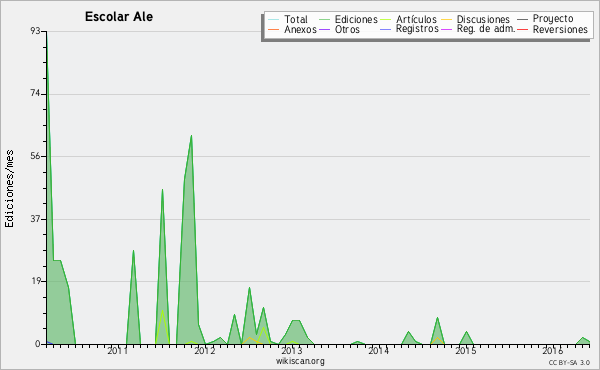Click the 2014 x-axis label

[378, 350]
